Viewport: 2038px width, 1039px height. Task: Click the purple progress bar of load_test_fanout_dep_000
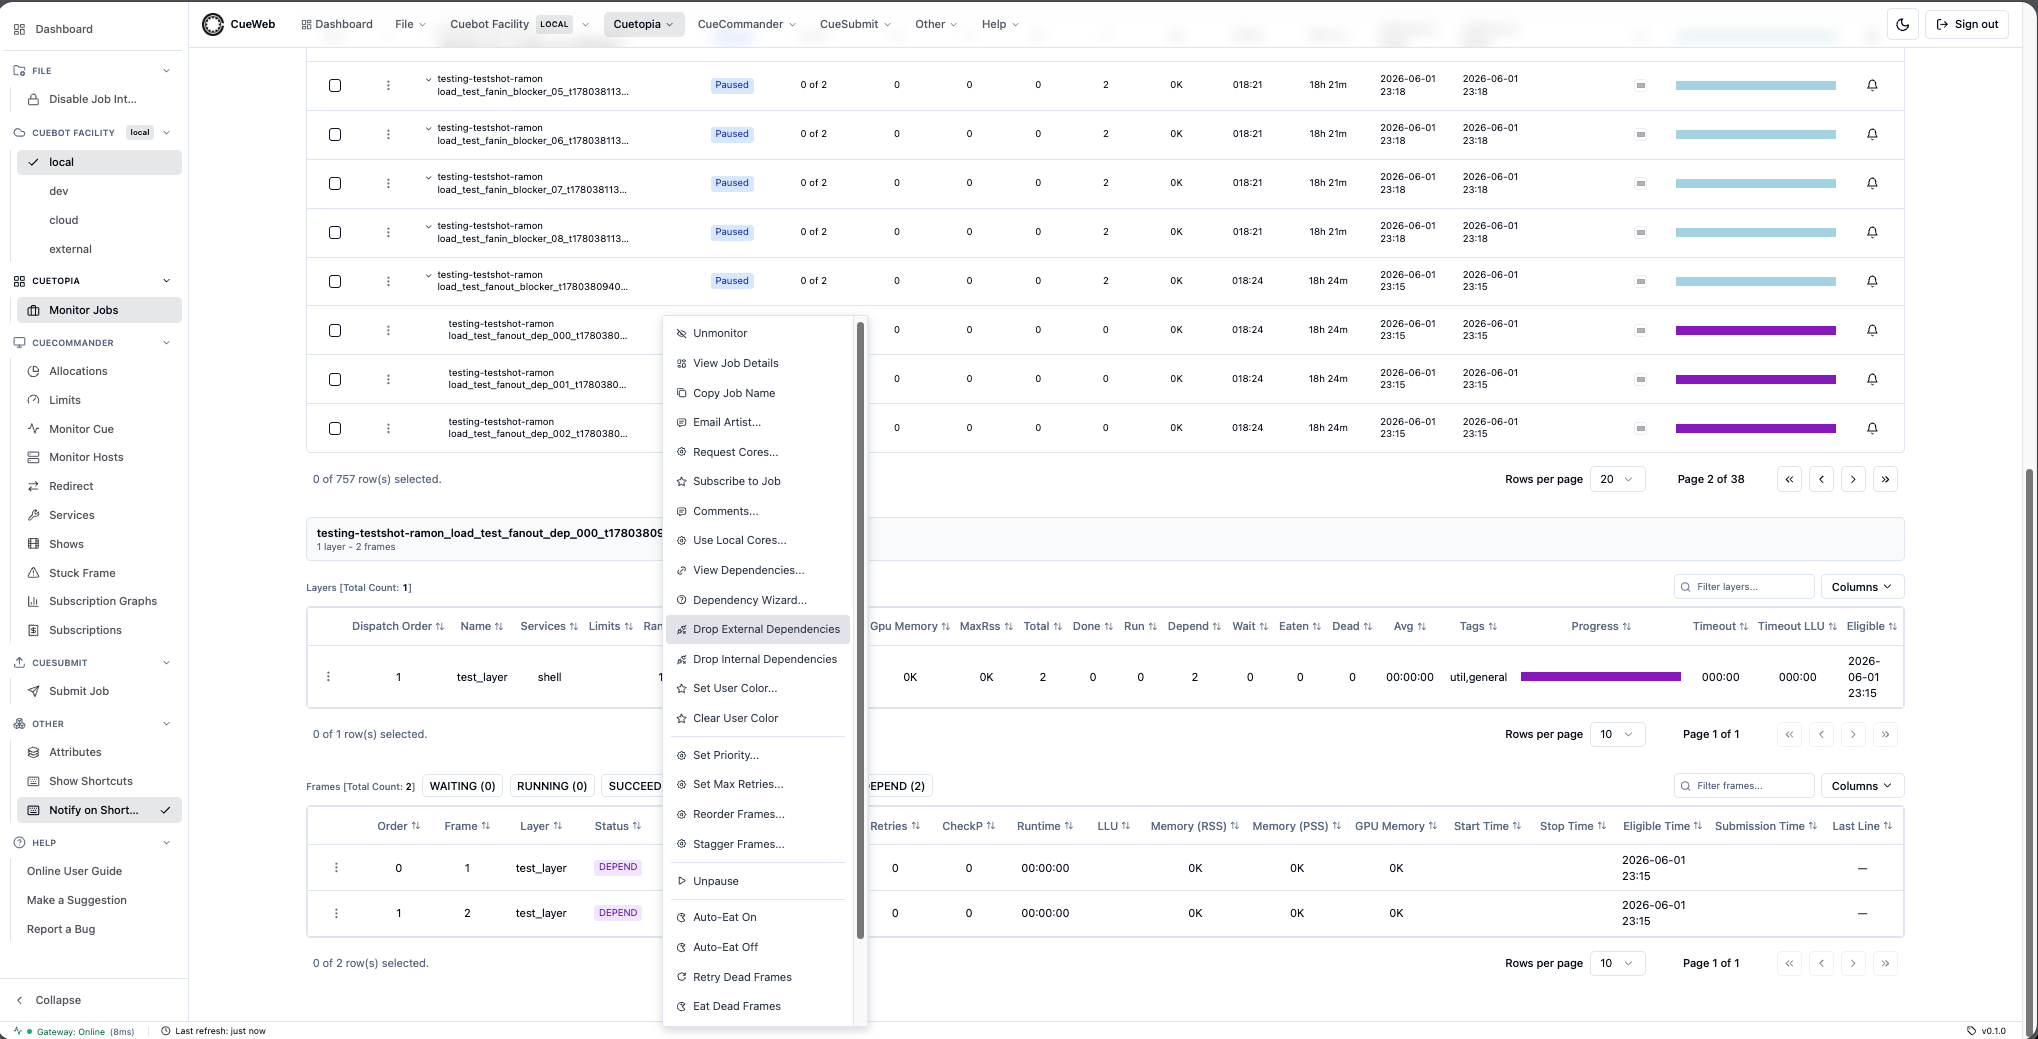[1755, 330]
